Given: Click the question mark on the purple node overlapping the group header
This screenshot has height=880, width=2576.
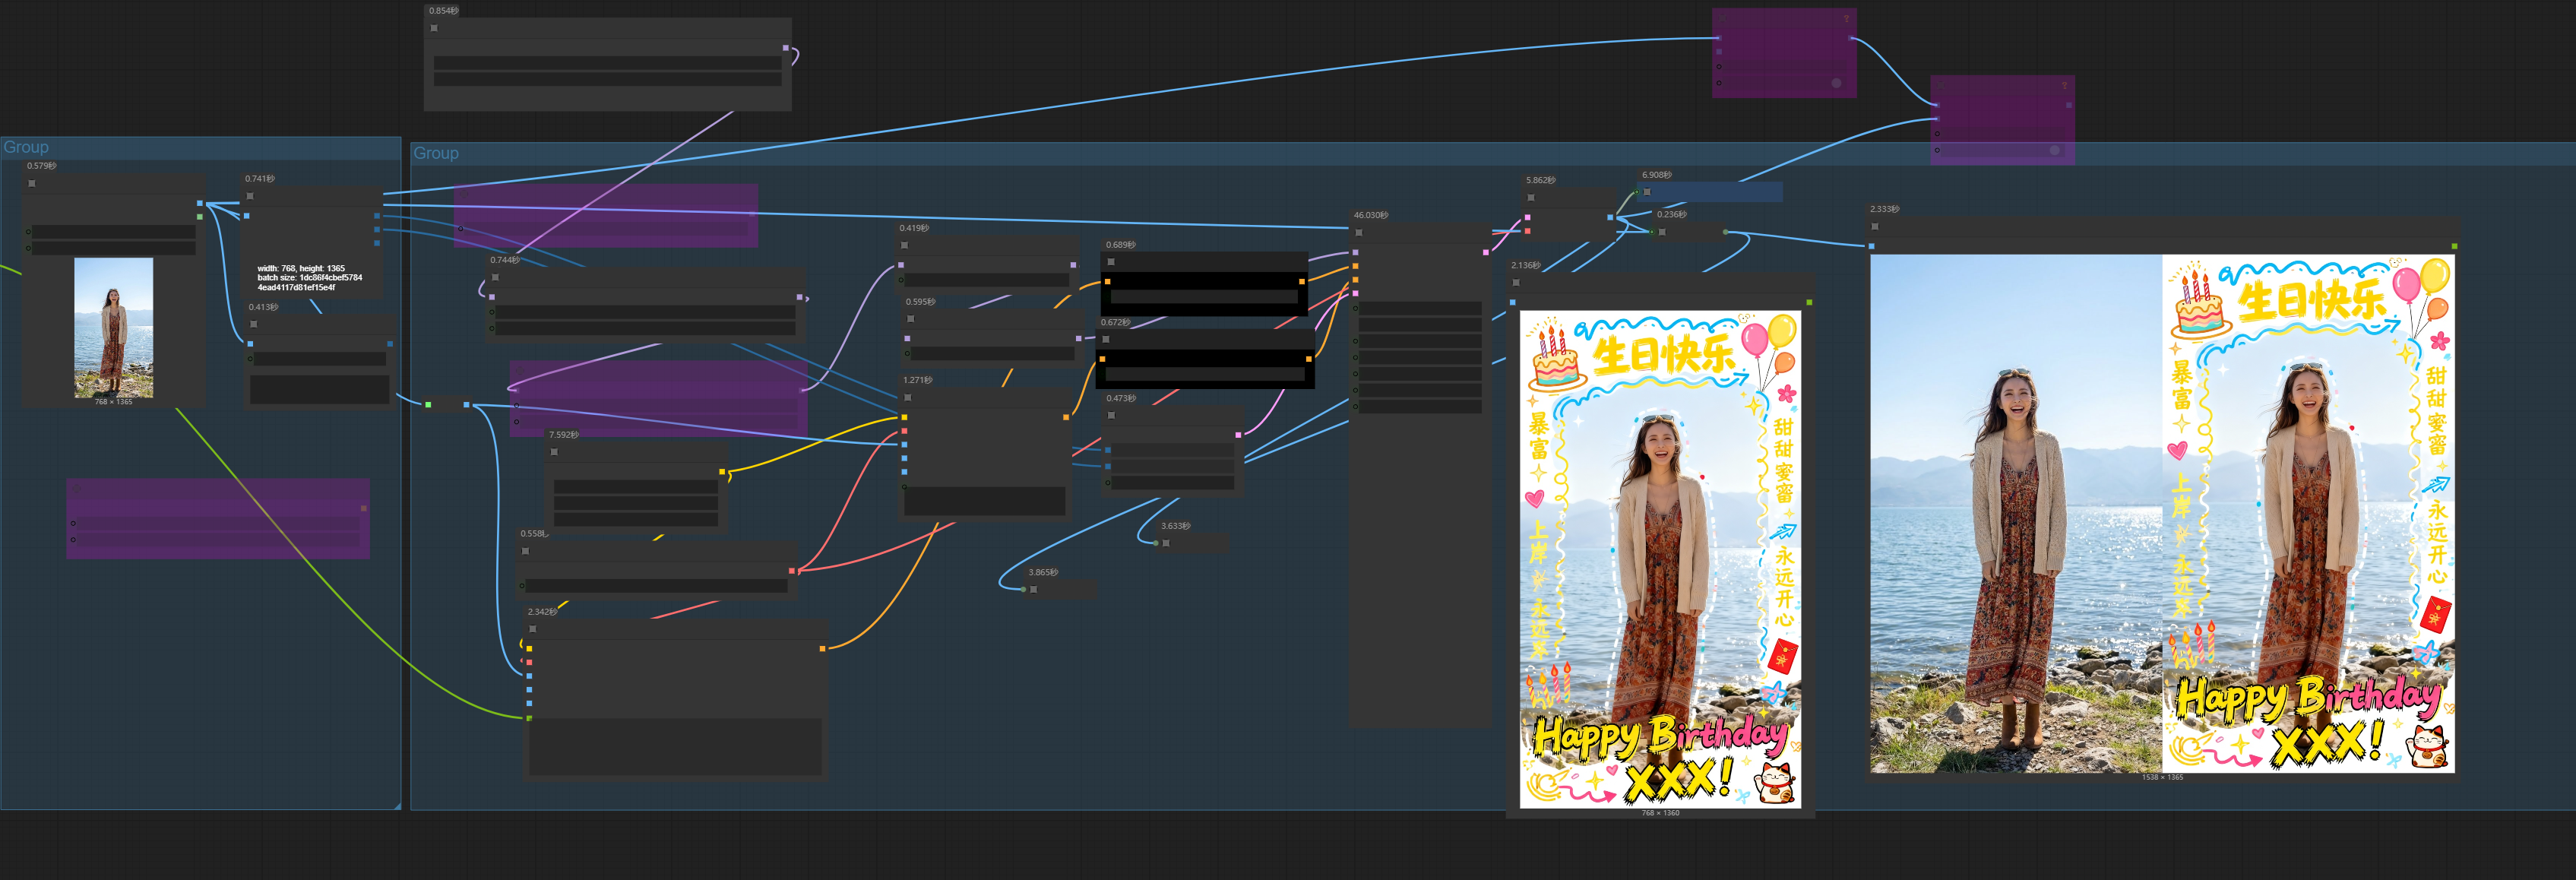Looking at the screenshot, I should pyautogui.click(x=2064, y=86).
